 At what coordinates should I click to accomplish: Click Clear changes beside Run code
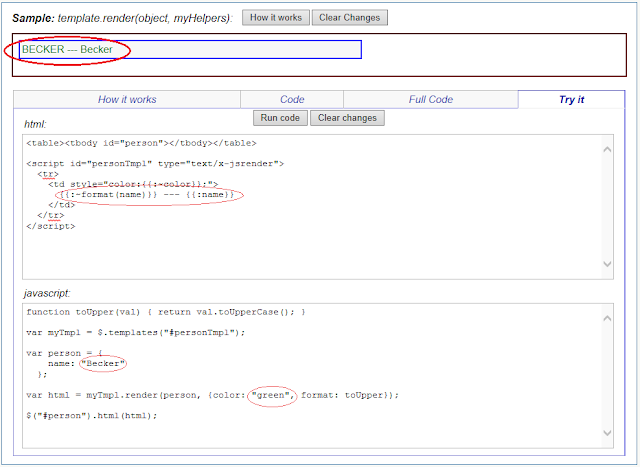point(347,118)
